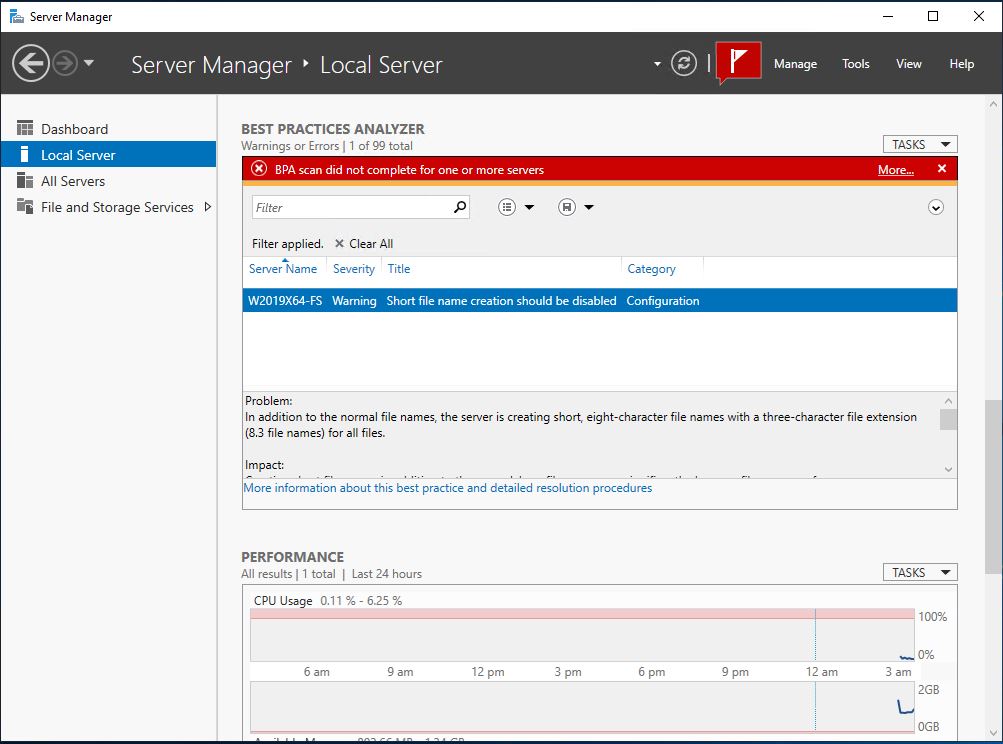Dismiss the BPA scan error banner
This screenshot has height=744, width=1003.
click(942, 168)
